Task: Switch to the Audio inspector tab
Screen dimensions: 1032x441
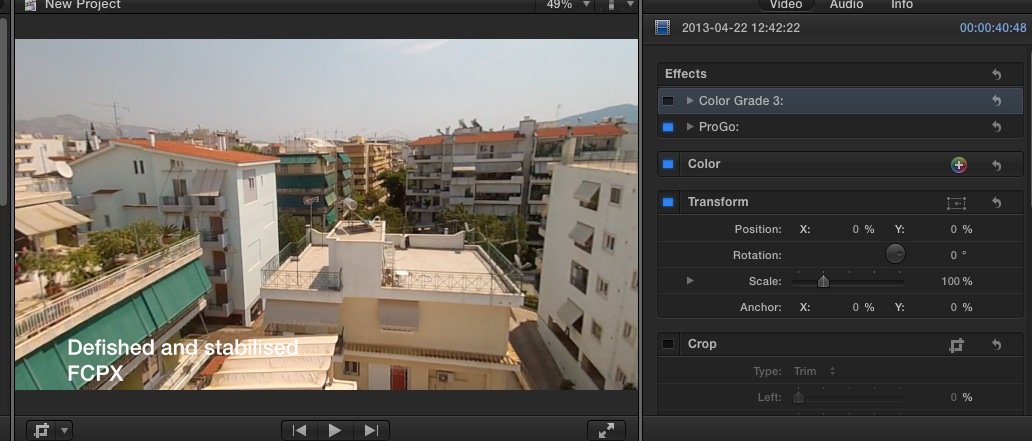Action: coord(846,5)
